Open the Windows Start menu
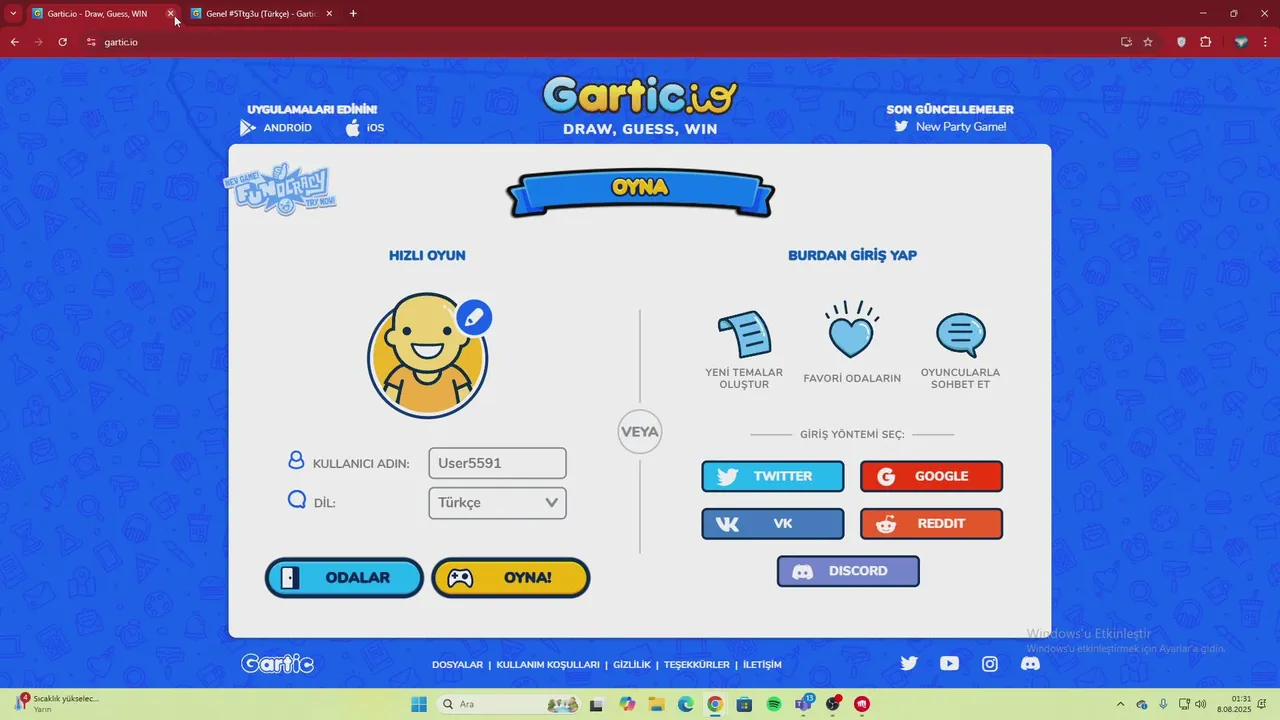Screen dimensions: 1280x720 pos(418,704)
